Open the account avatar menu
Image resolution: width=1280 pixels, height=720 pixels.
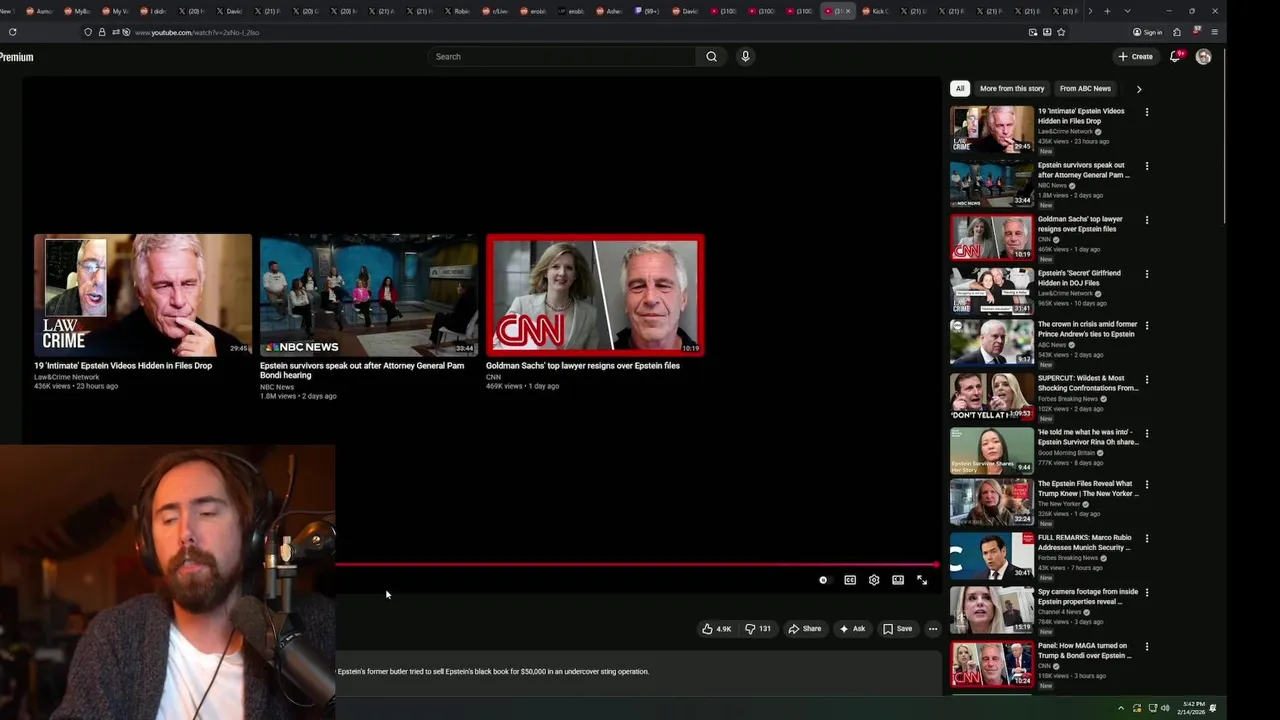(x=1203, y=57)
